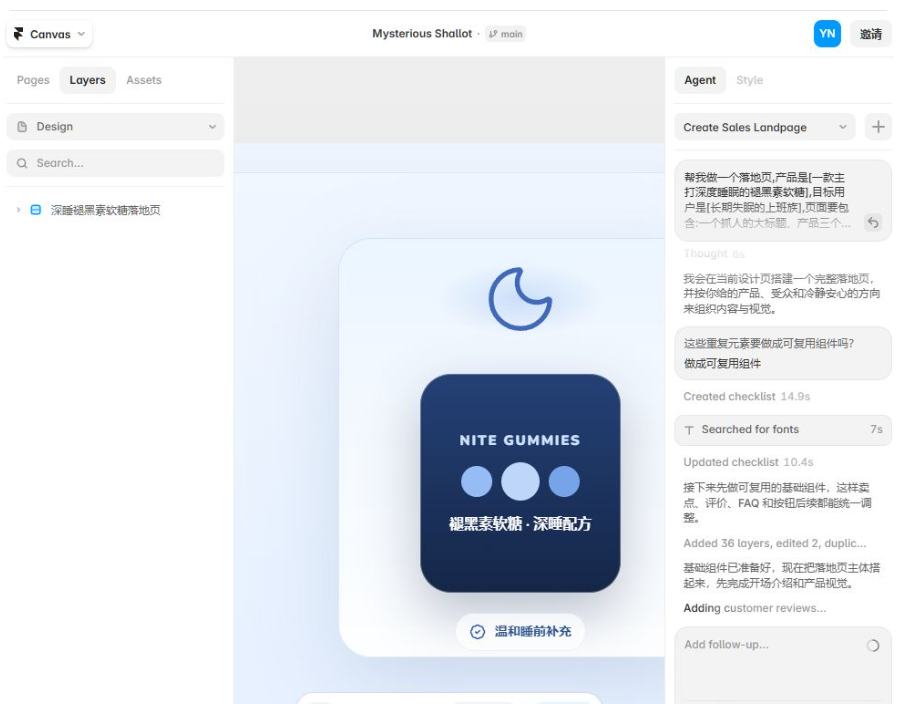
Task: Click the main branch badge
Action: [505, 34]
